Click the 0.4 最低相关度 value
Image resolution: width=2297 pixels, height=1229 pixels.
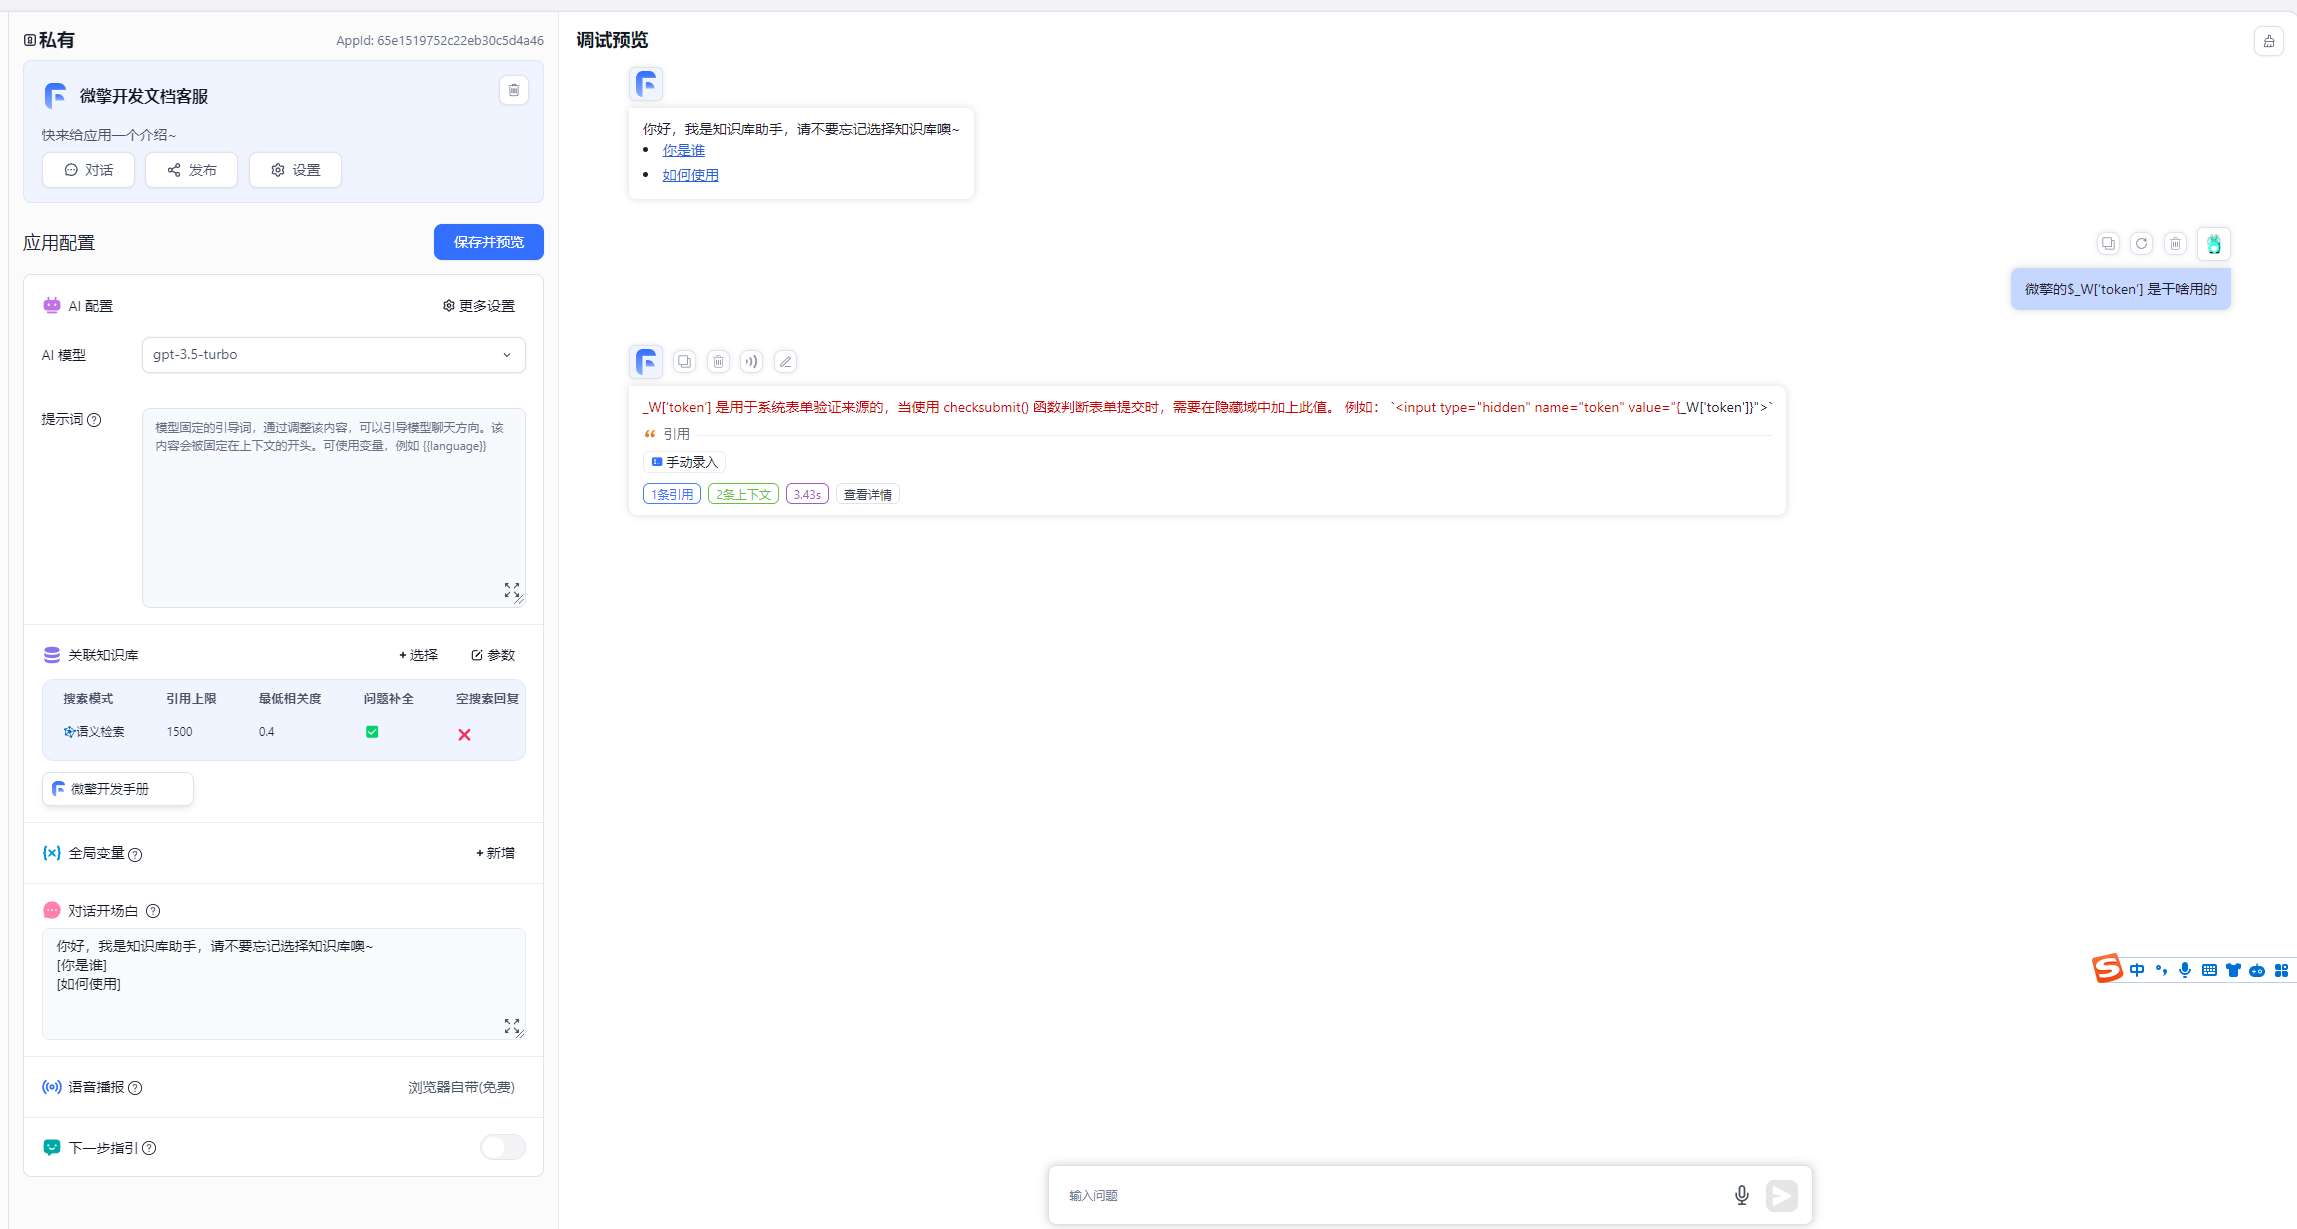[266, 732]
